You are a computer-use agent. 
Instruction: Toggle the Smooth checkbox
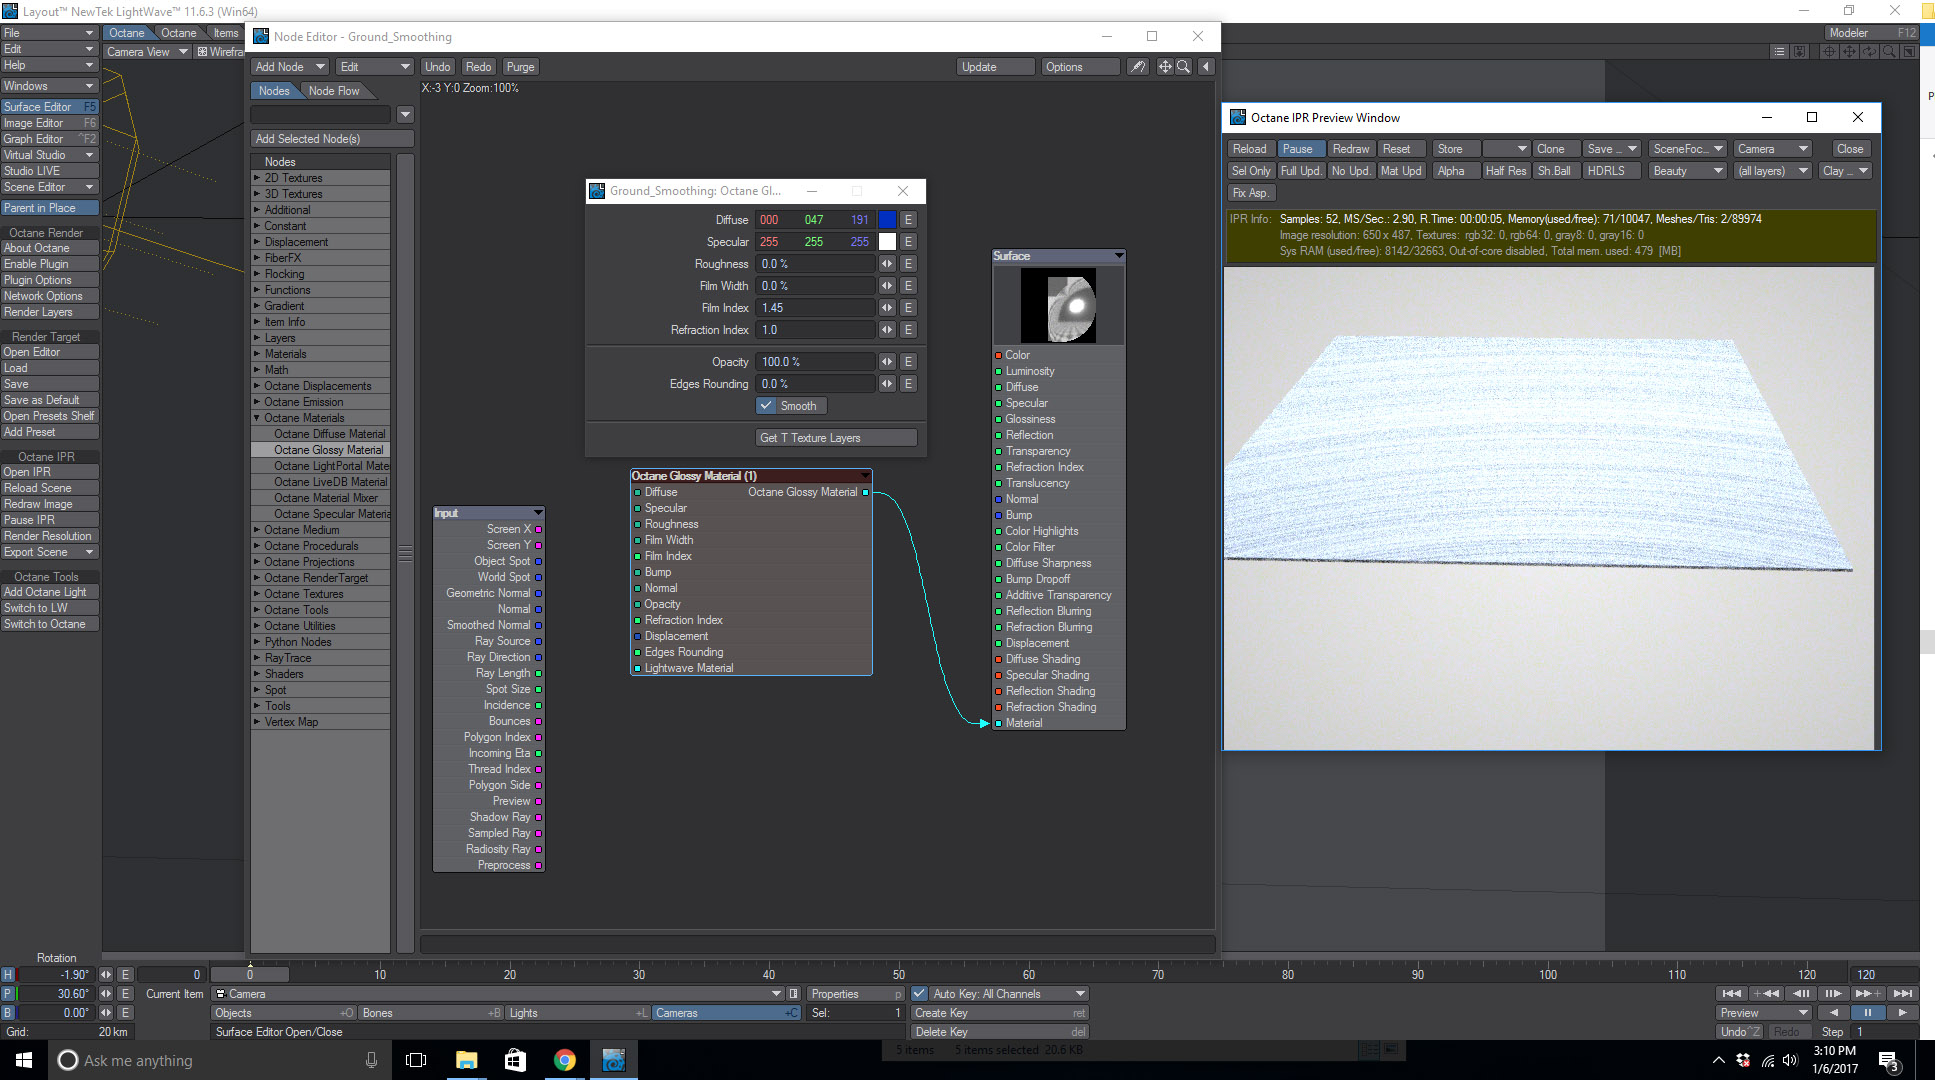(767, 406)
